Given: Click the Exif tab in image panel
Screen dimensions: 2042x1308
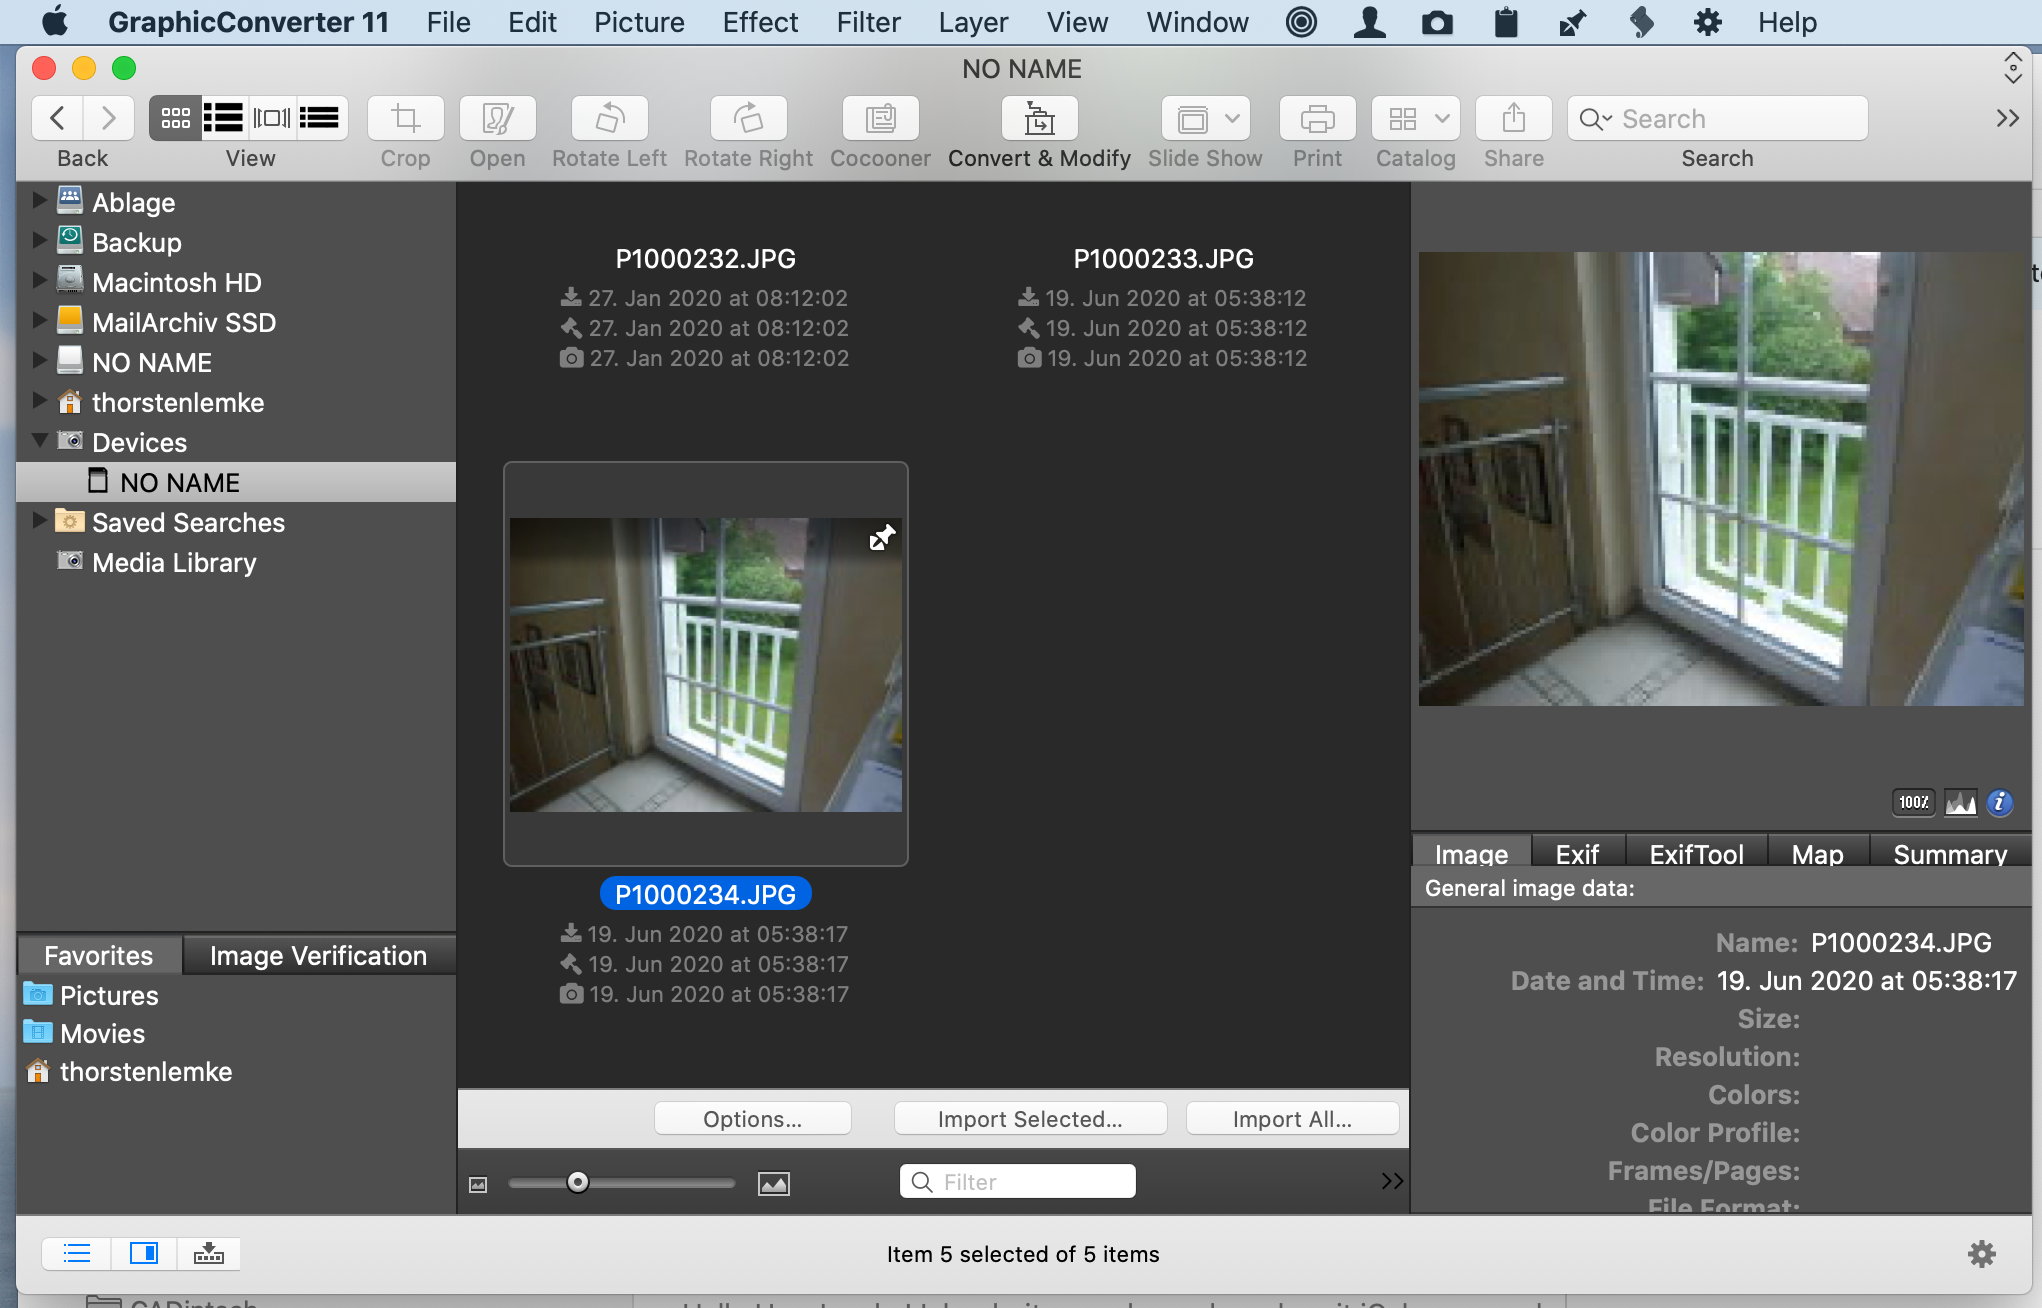Looking at the screenshot, I should coord(1575,854).
